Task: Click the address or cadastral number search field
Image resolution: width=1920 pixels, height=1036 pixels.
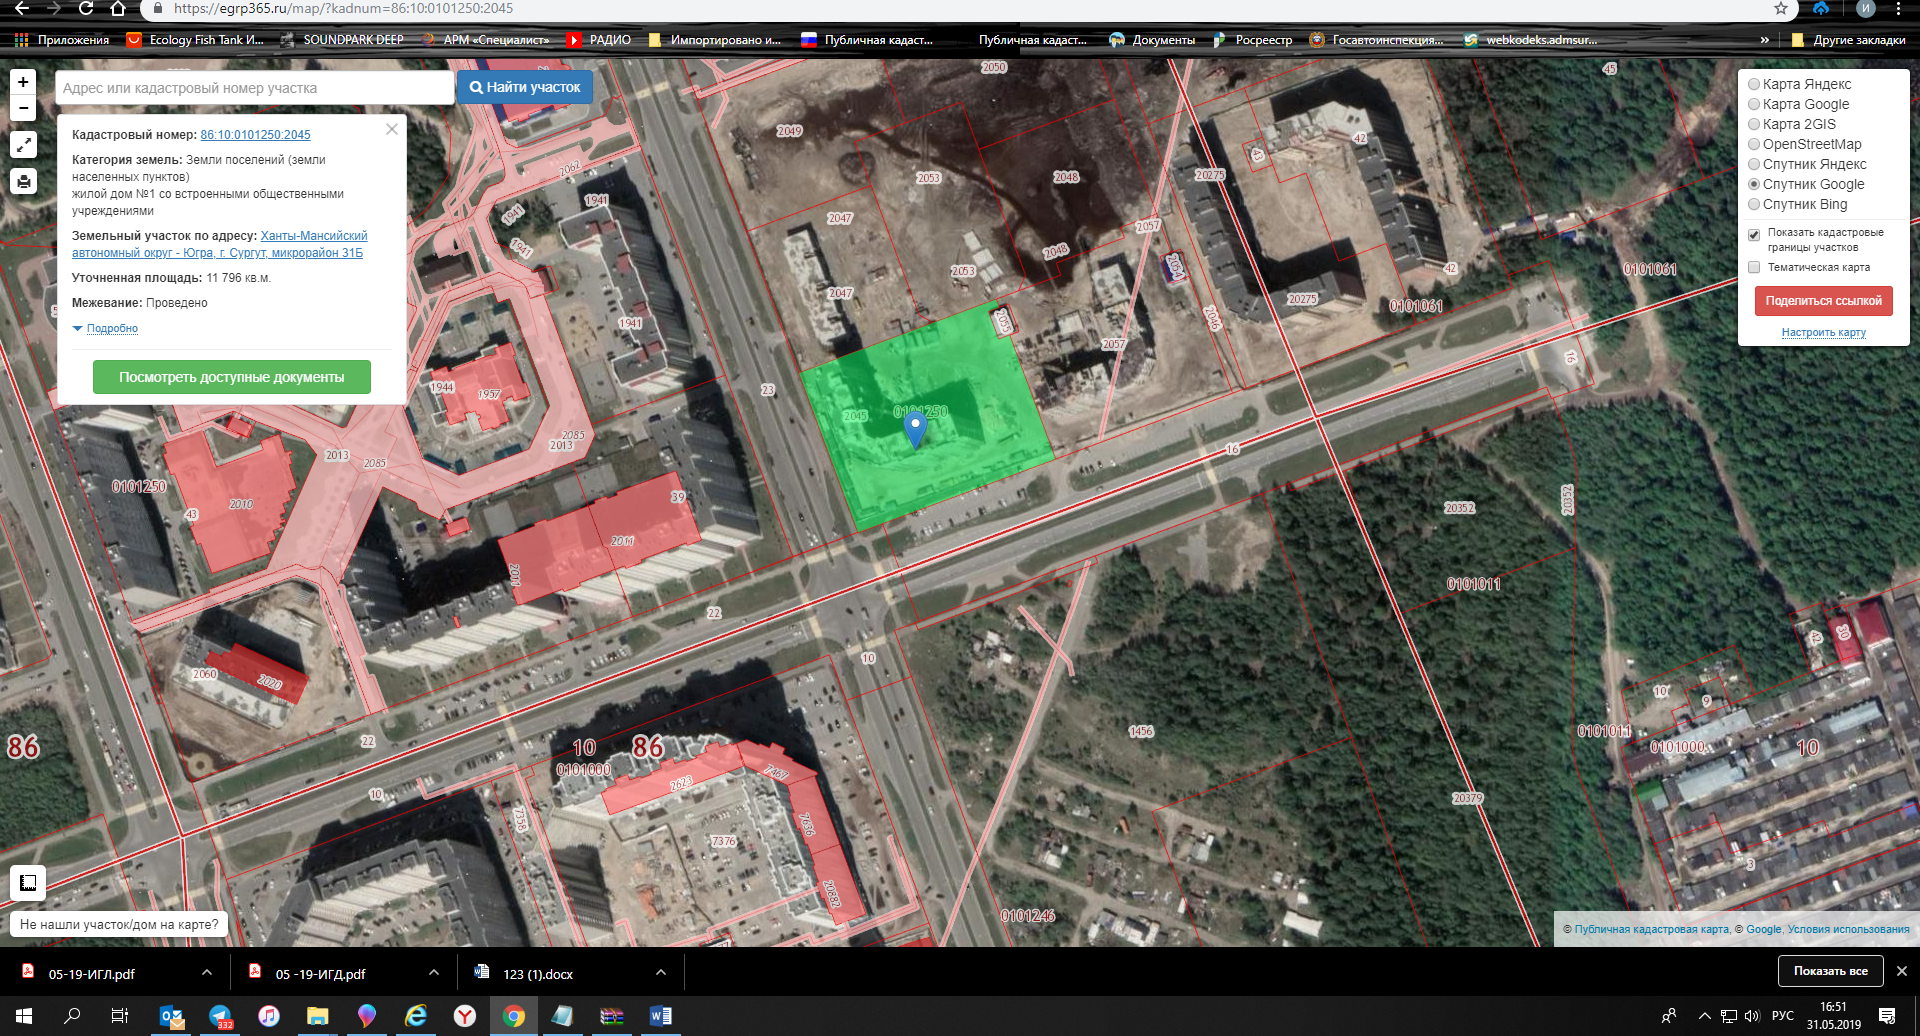Action: coord(254,88)
